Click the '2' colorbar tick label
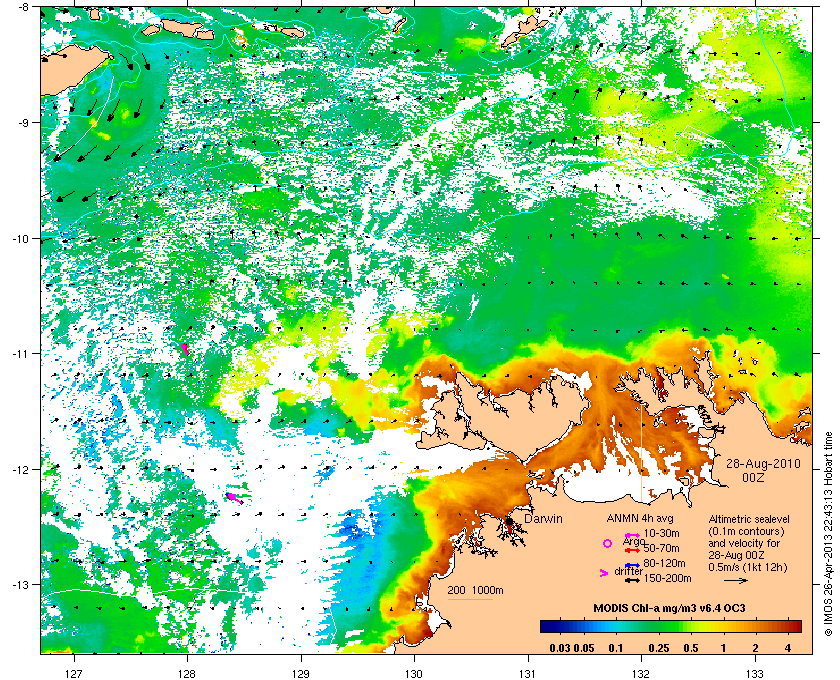 point(755,648)
